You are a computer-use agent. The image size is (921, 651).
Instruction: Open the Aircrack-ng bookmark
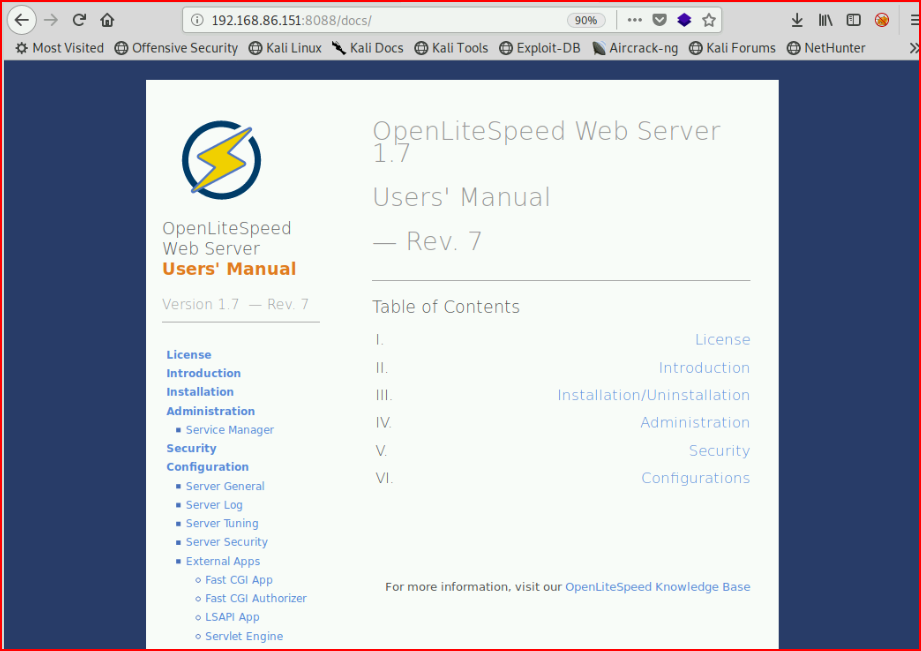pyautogui.click(x=635, y=48)
